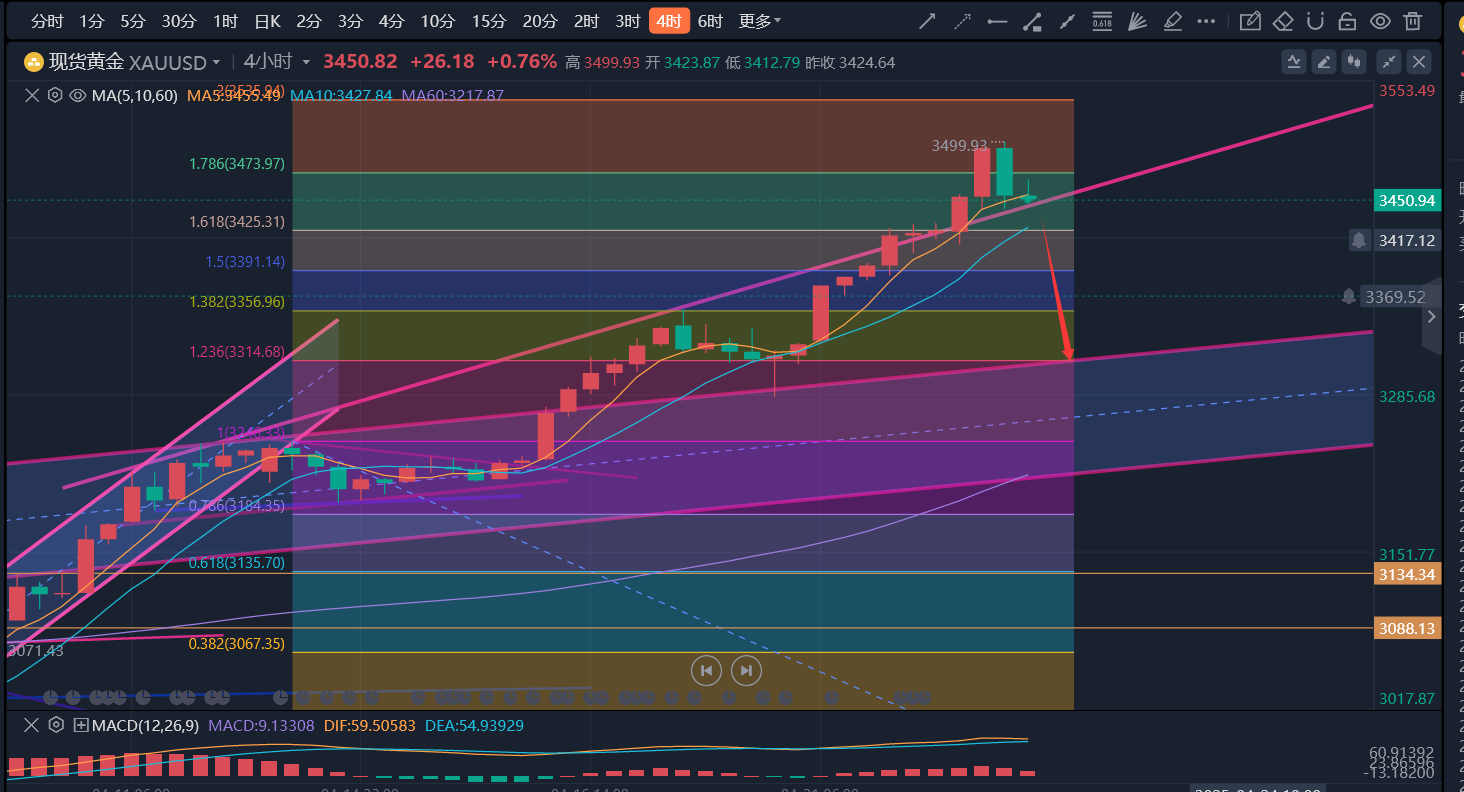Select the dashed arrow line drawing tool

click(962, 21)
